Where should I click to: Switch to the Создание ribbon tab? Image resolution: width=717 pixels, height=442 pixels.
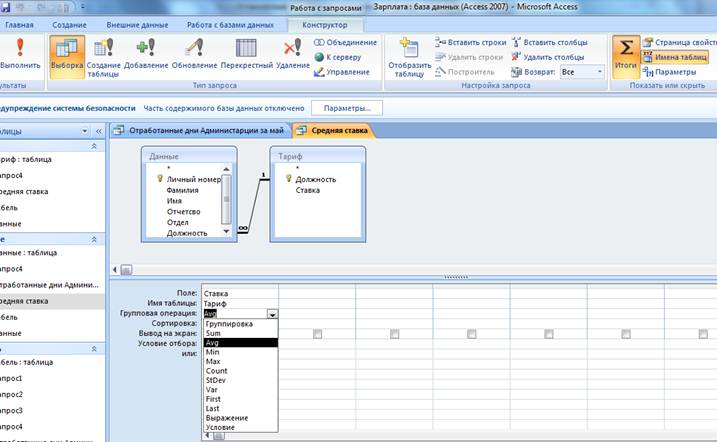[69, 25]
